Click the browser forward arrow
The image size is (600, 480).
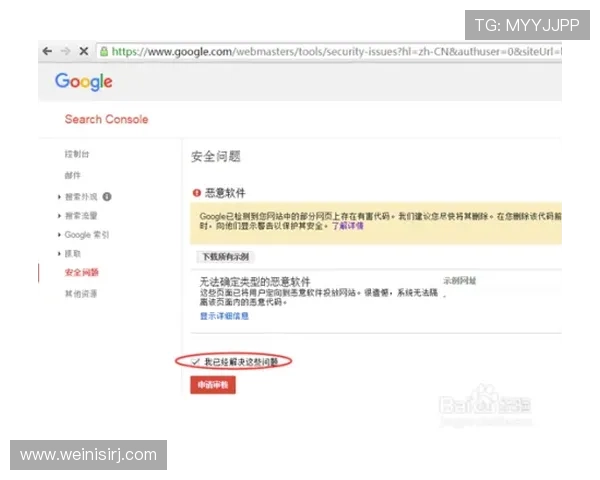[x=66, y=51]
